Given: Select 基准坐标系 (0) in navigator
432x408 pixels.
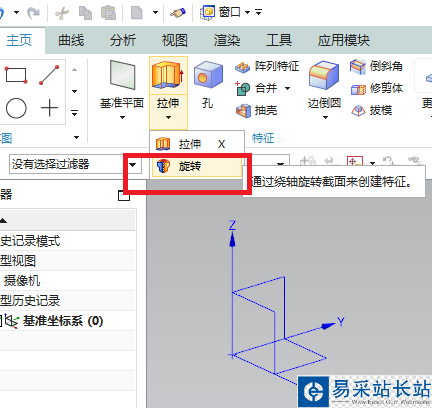Looking at the screenshot, I should [63, 321].
